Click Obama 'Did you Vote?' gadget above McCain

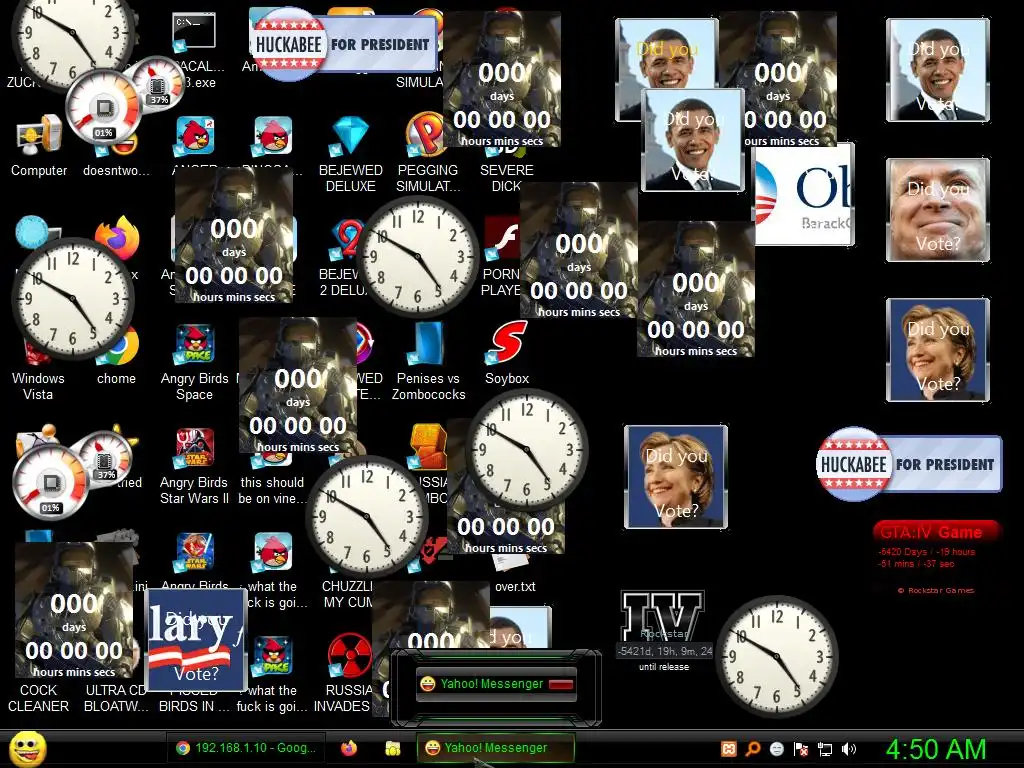coord(938,70)
